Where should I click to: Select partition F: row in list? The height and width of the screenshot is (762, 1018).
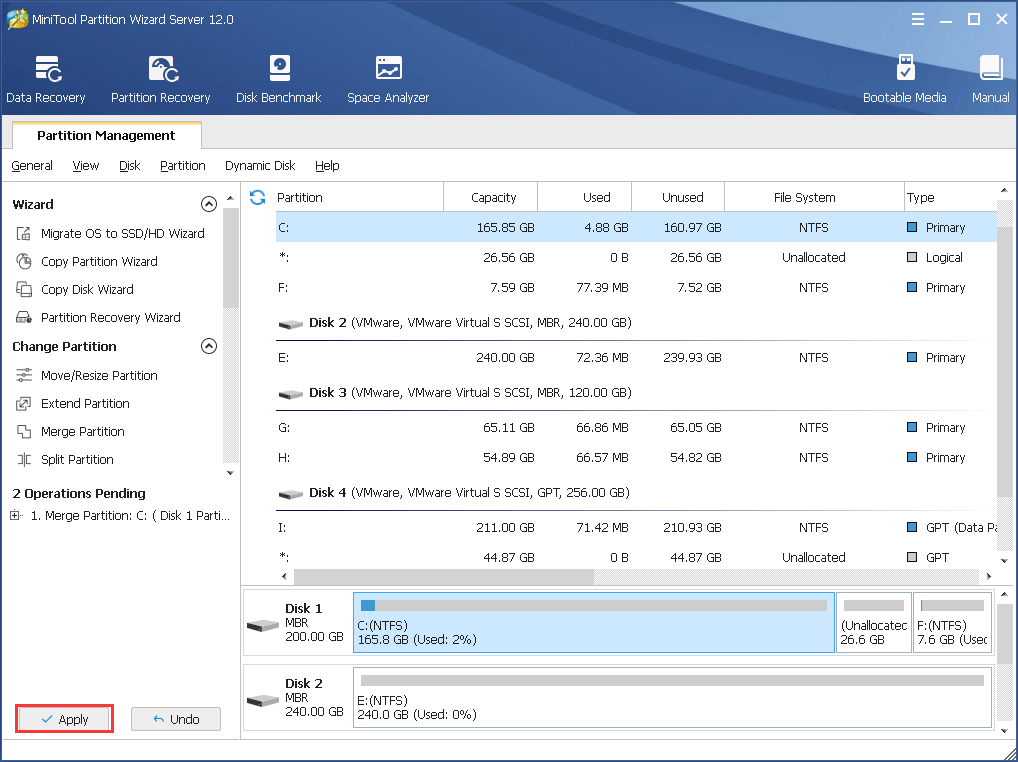coord(636,287)
